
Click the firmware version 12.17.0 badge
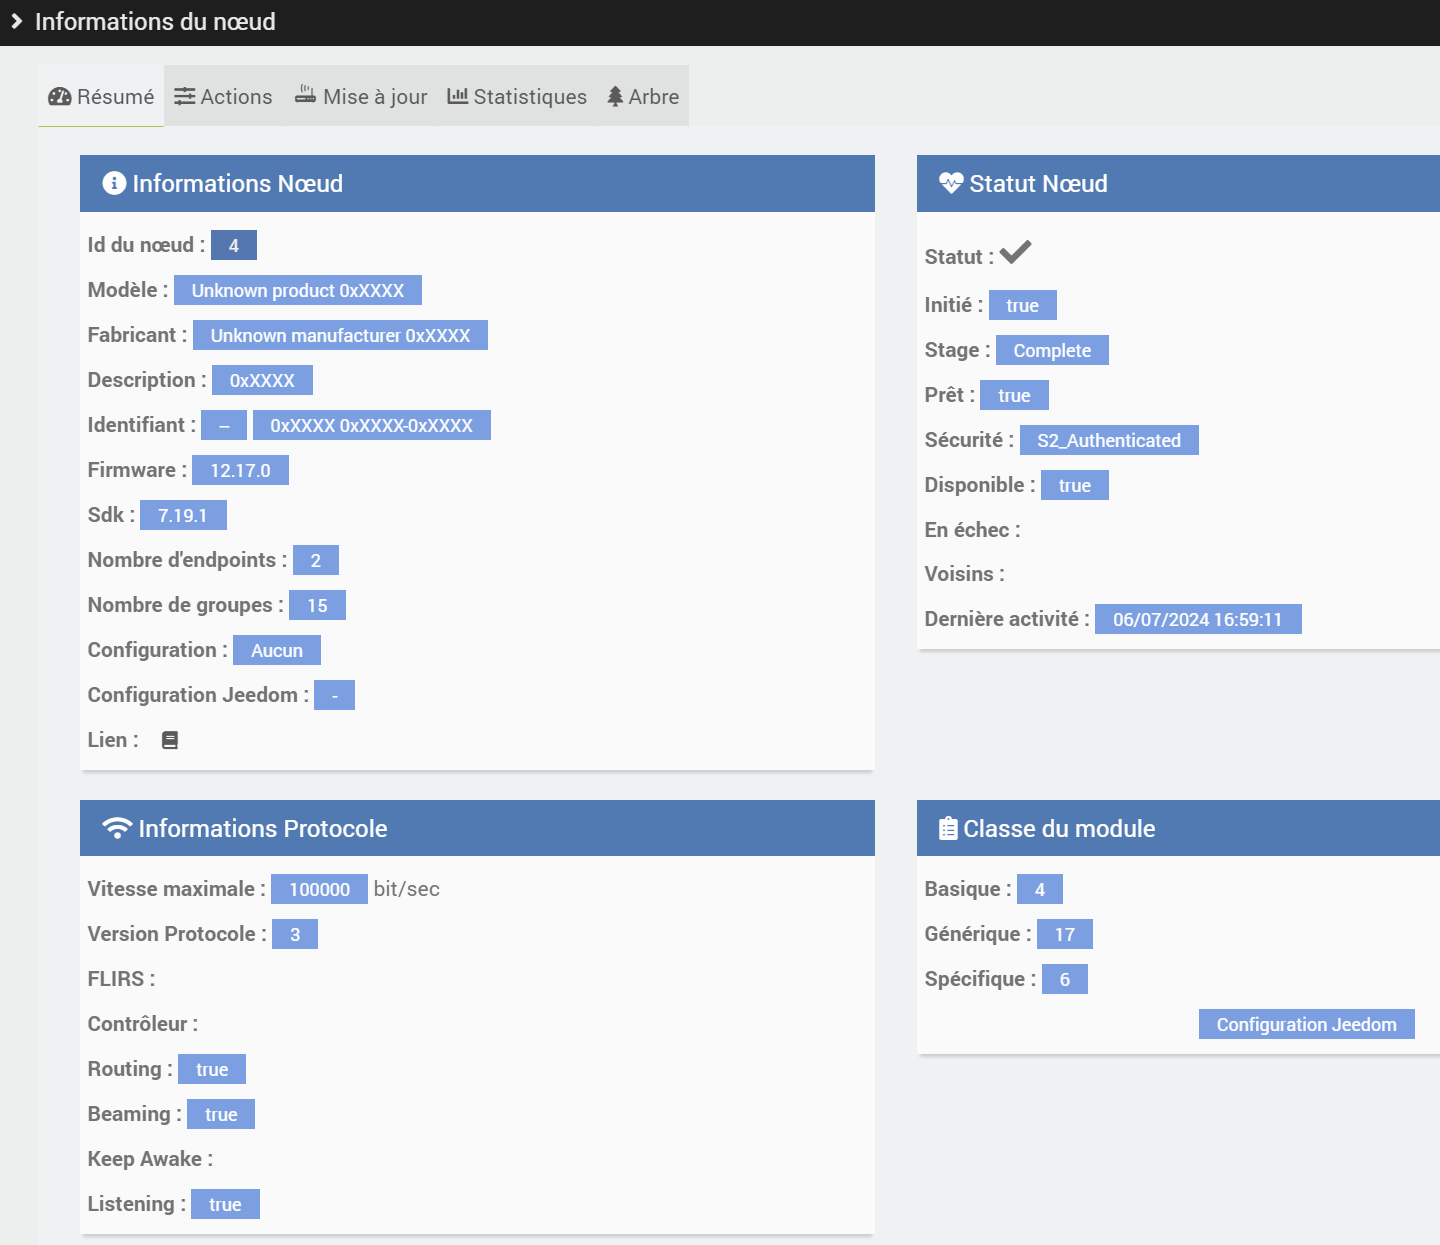[x=240, y=470]
